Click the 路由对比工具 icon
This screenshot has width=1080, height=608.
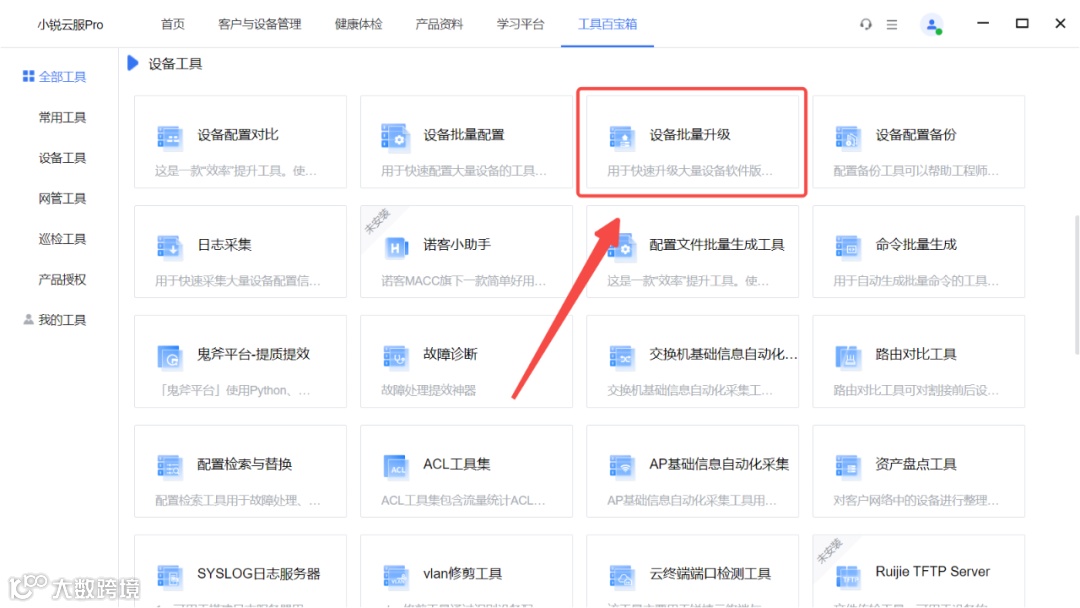point(847,357)
